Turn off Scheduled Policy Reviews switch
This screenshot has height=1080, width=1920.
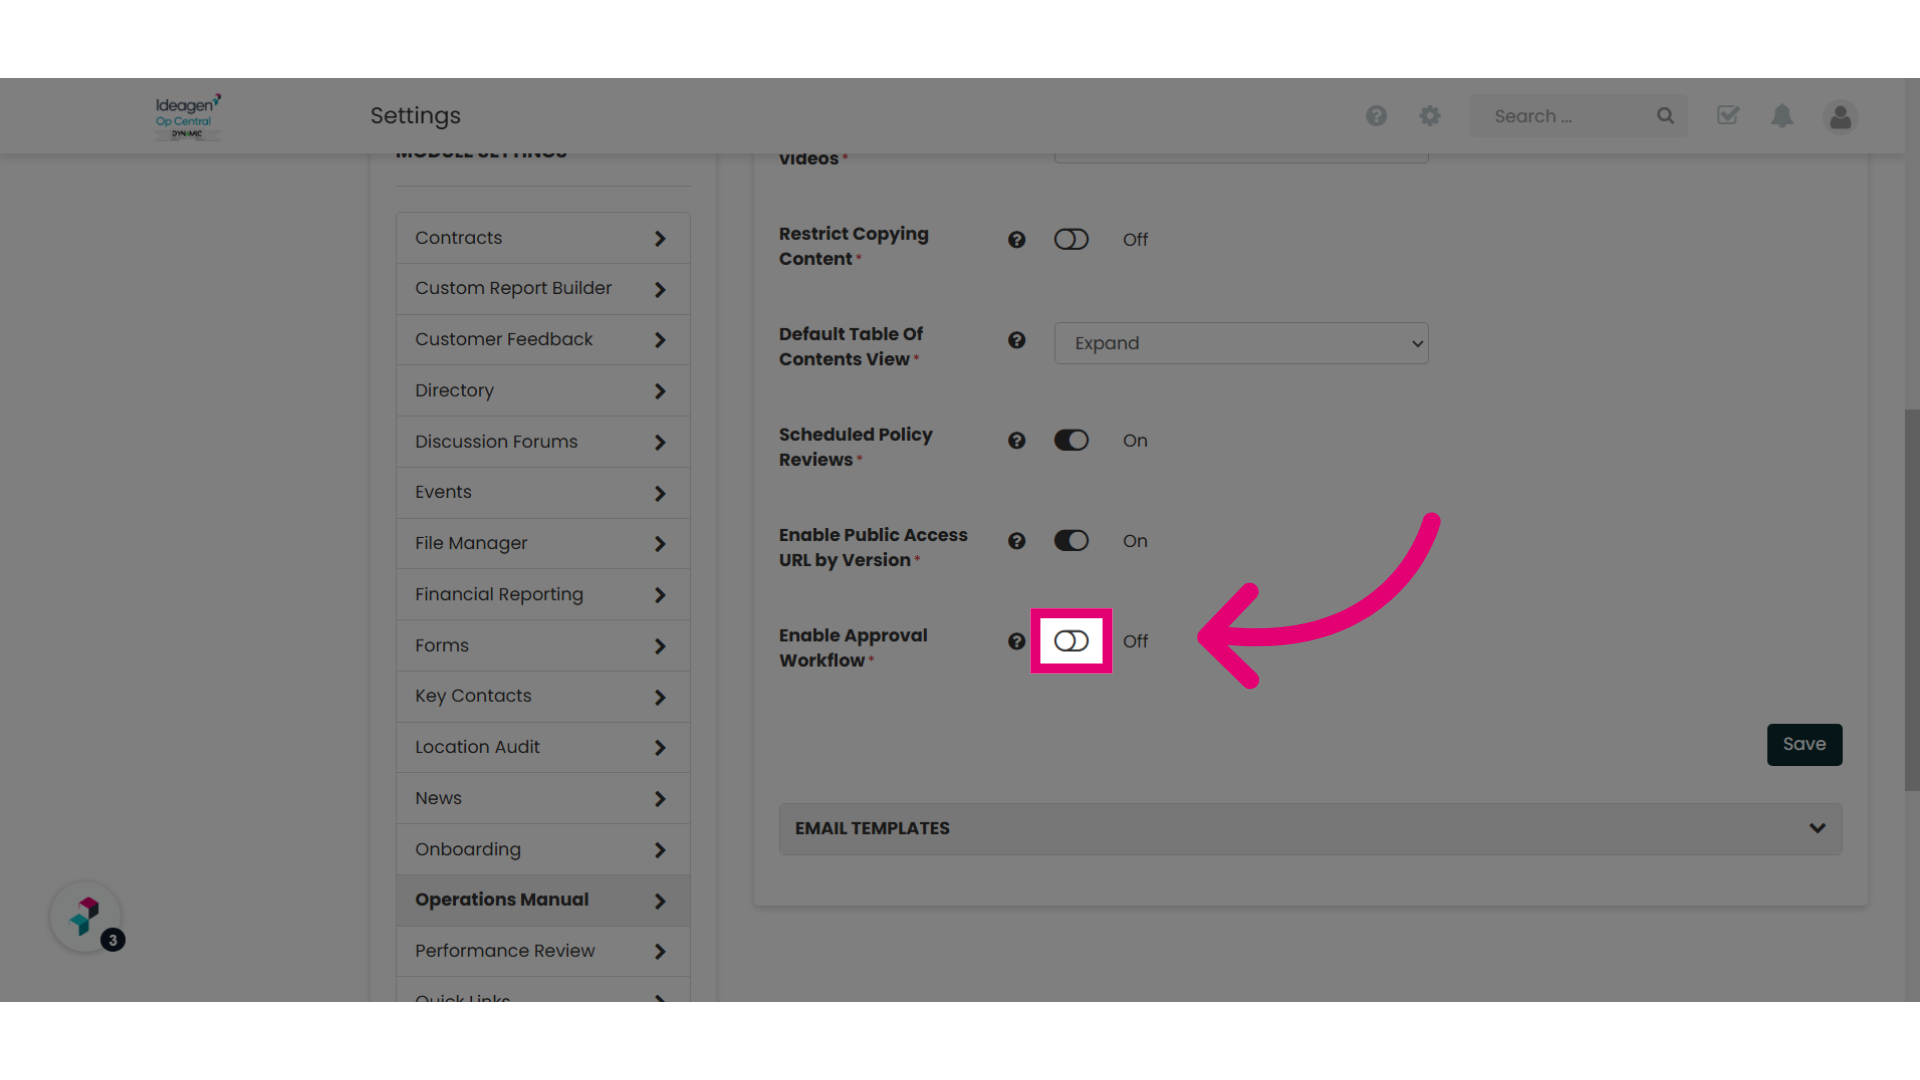click(x=1071, y=440)
